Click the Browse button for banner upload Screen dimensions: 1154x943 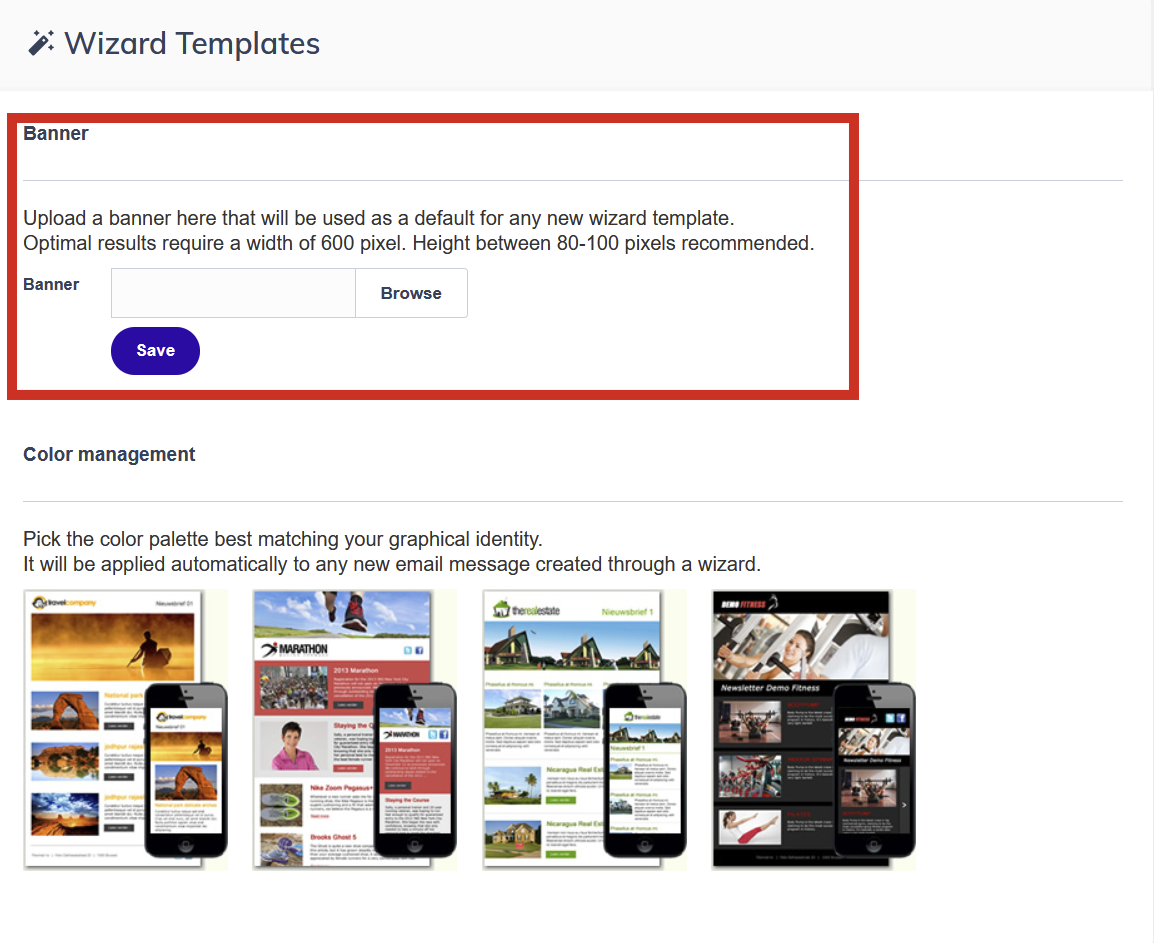coord(411,293)
